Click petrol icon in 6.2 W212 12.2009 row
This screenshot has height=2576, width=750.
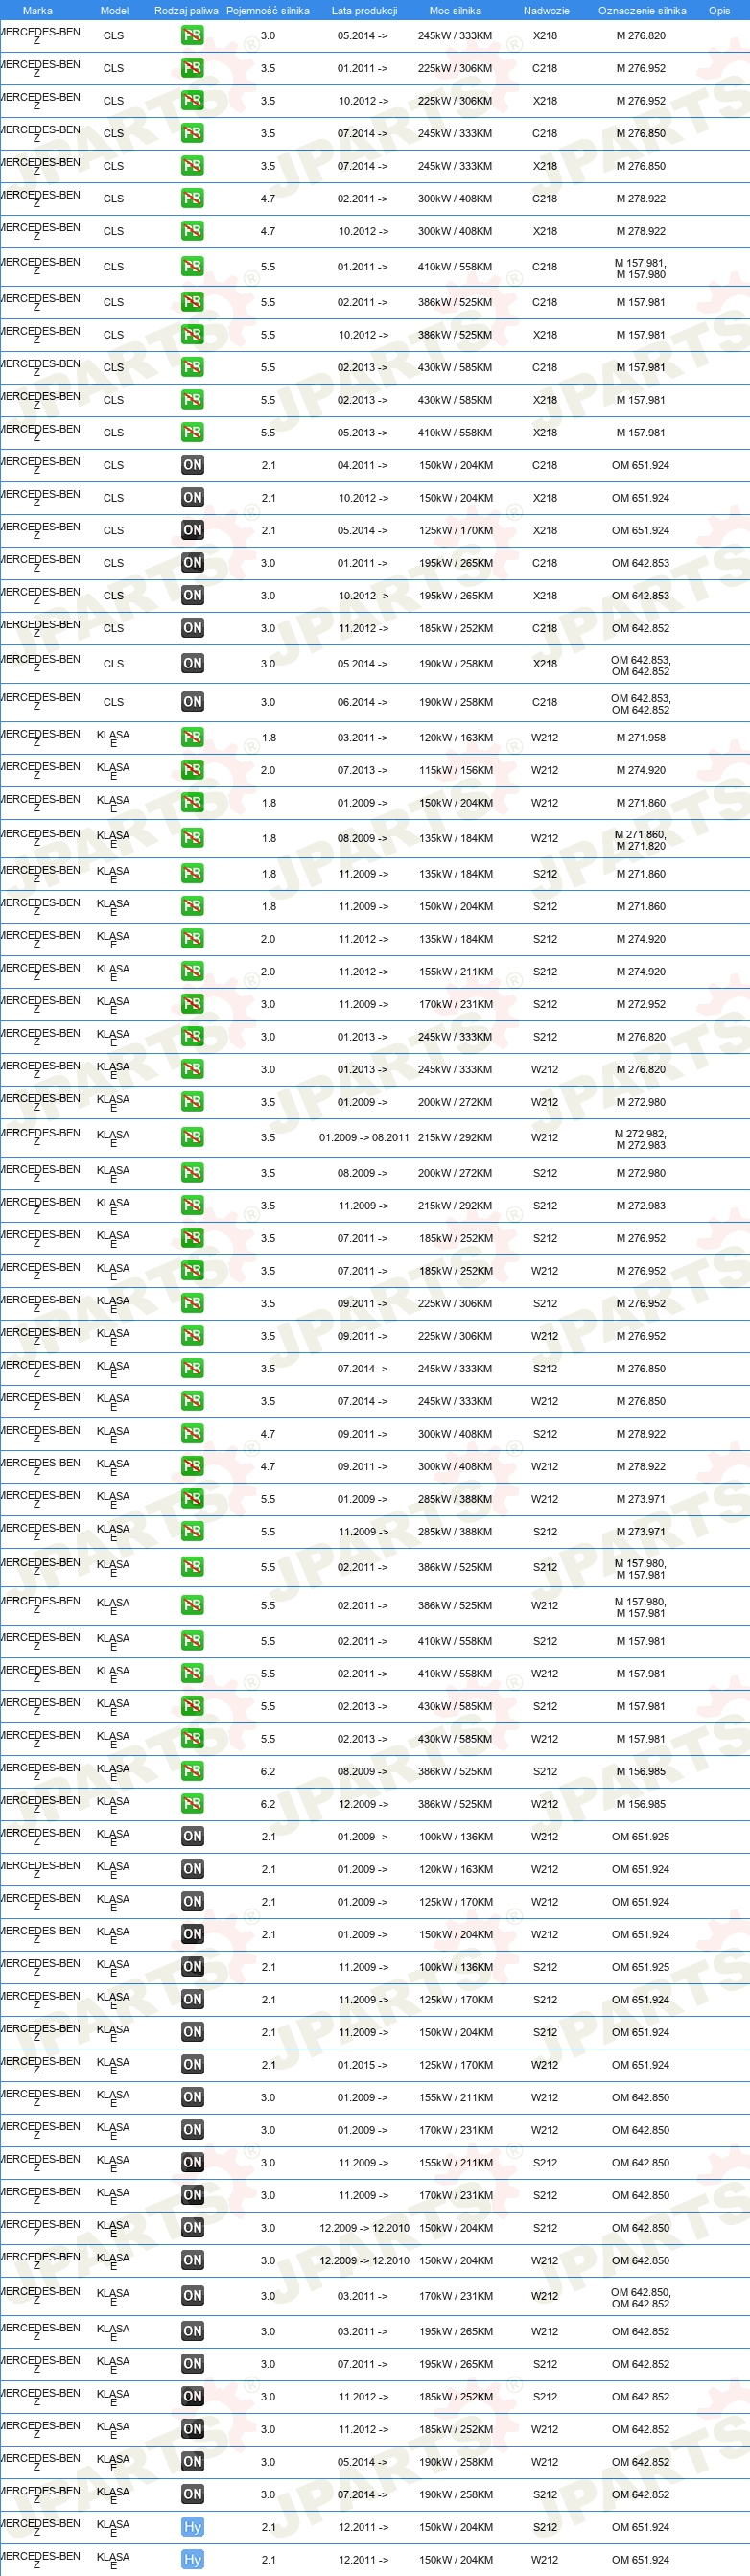(192, 1804)
